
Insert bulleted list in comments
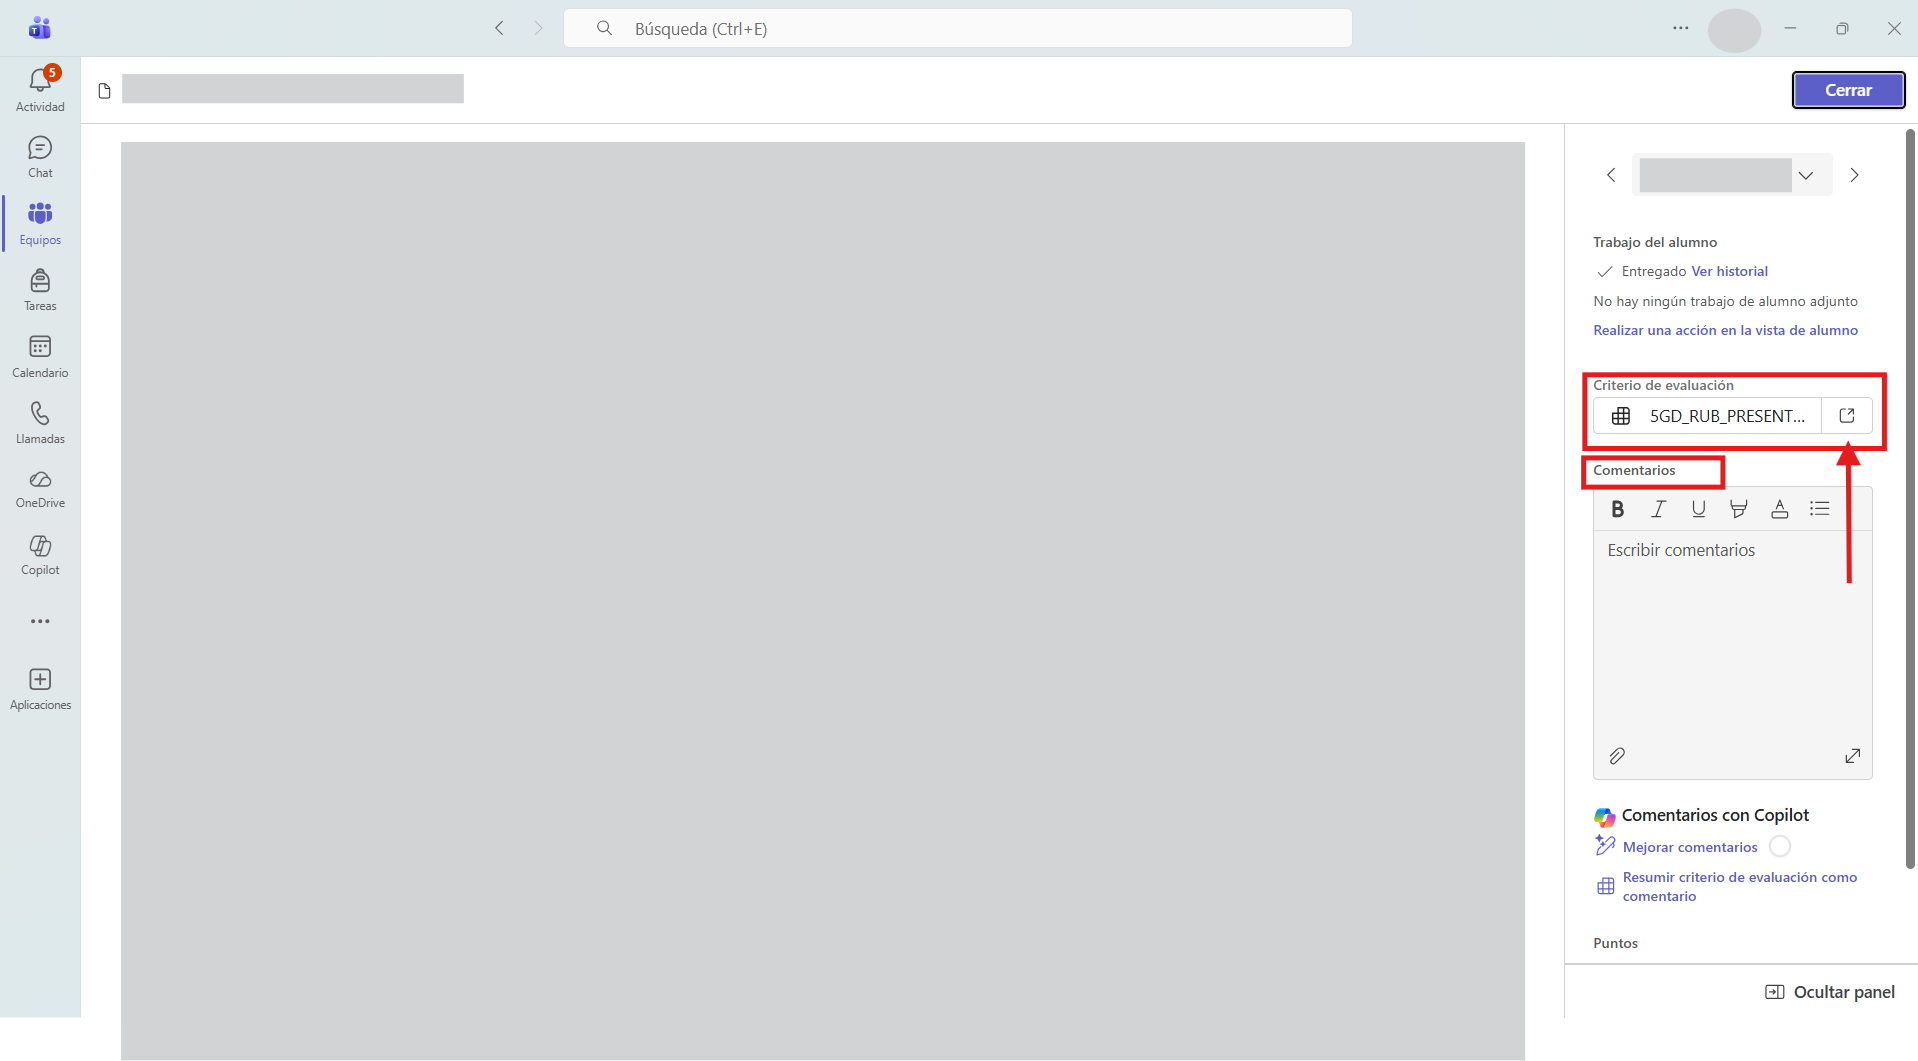[x=1820, y=509]
